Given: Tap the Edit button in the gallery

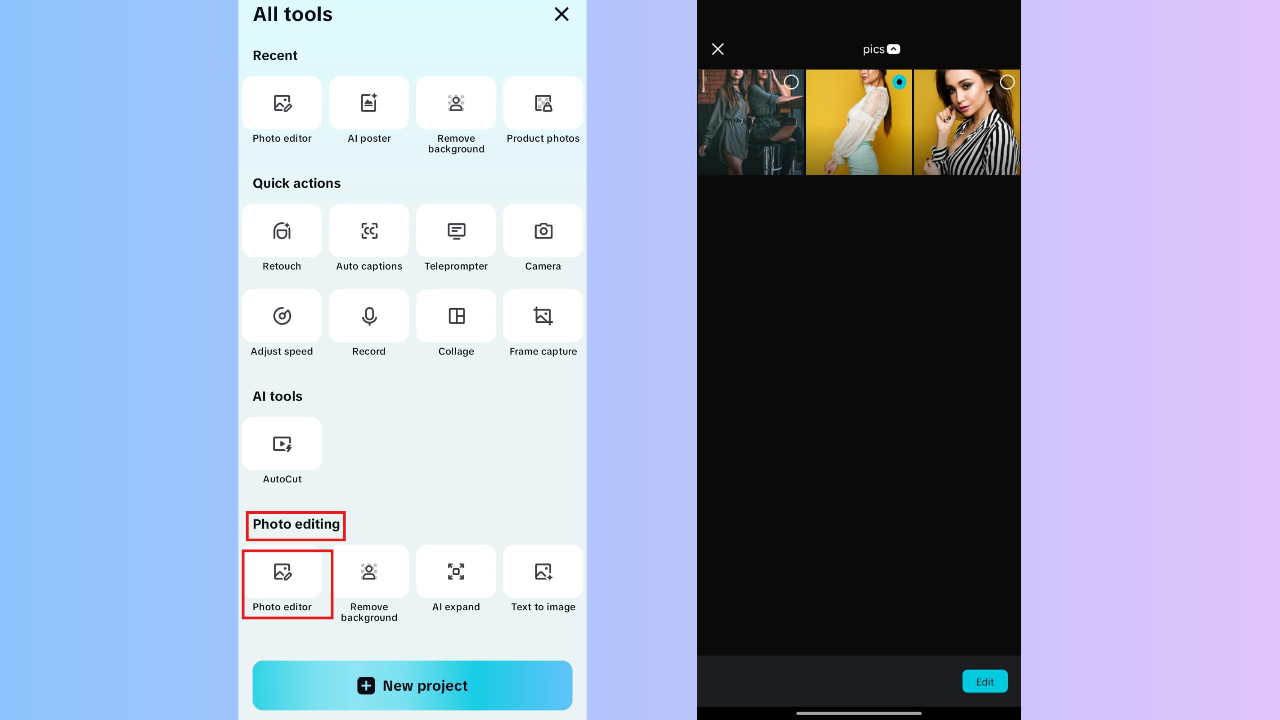Looking at the screenshot, I should point(984,681).
